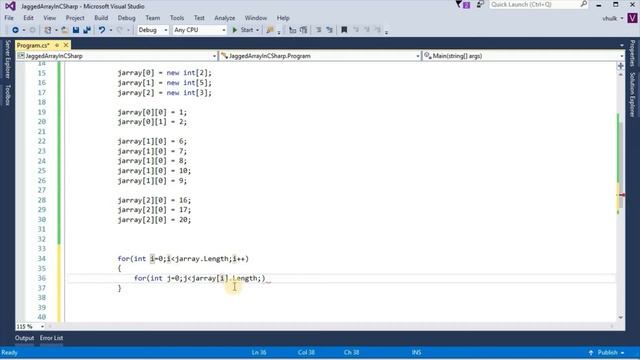Switch to the Output tab
This screenshot has width=640, height=360.
[24, 338]
